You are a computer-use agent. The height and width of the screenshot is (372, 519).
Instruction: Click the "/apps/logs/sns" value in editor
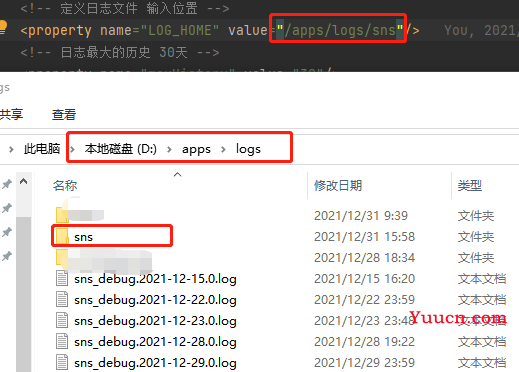(x=340, y=30)
